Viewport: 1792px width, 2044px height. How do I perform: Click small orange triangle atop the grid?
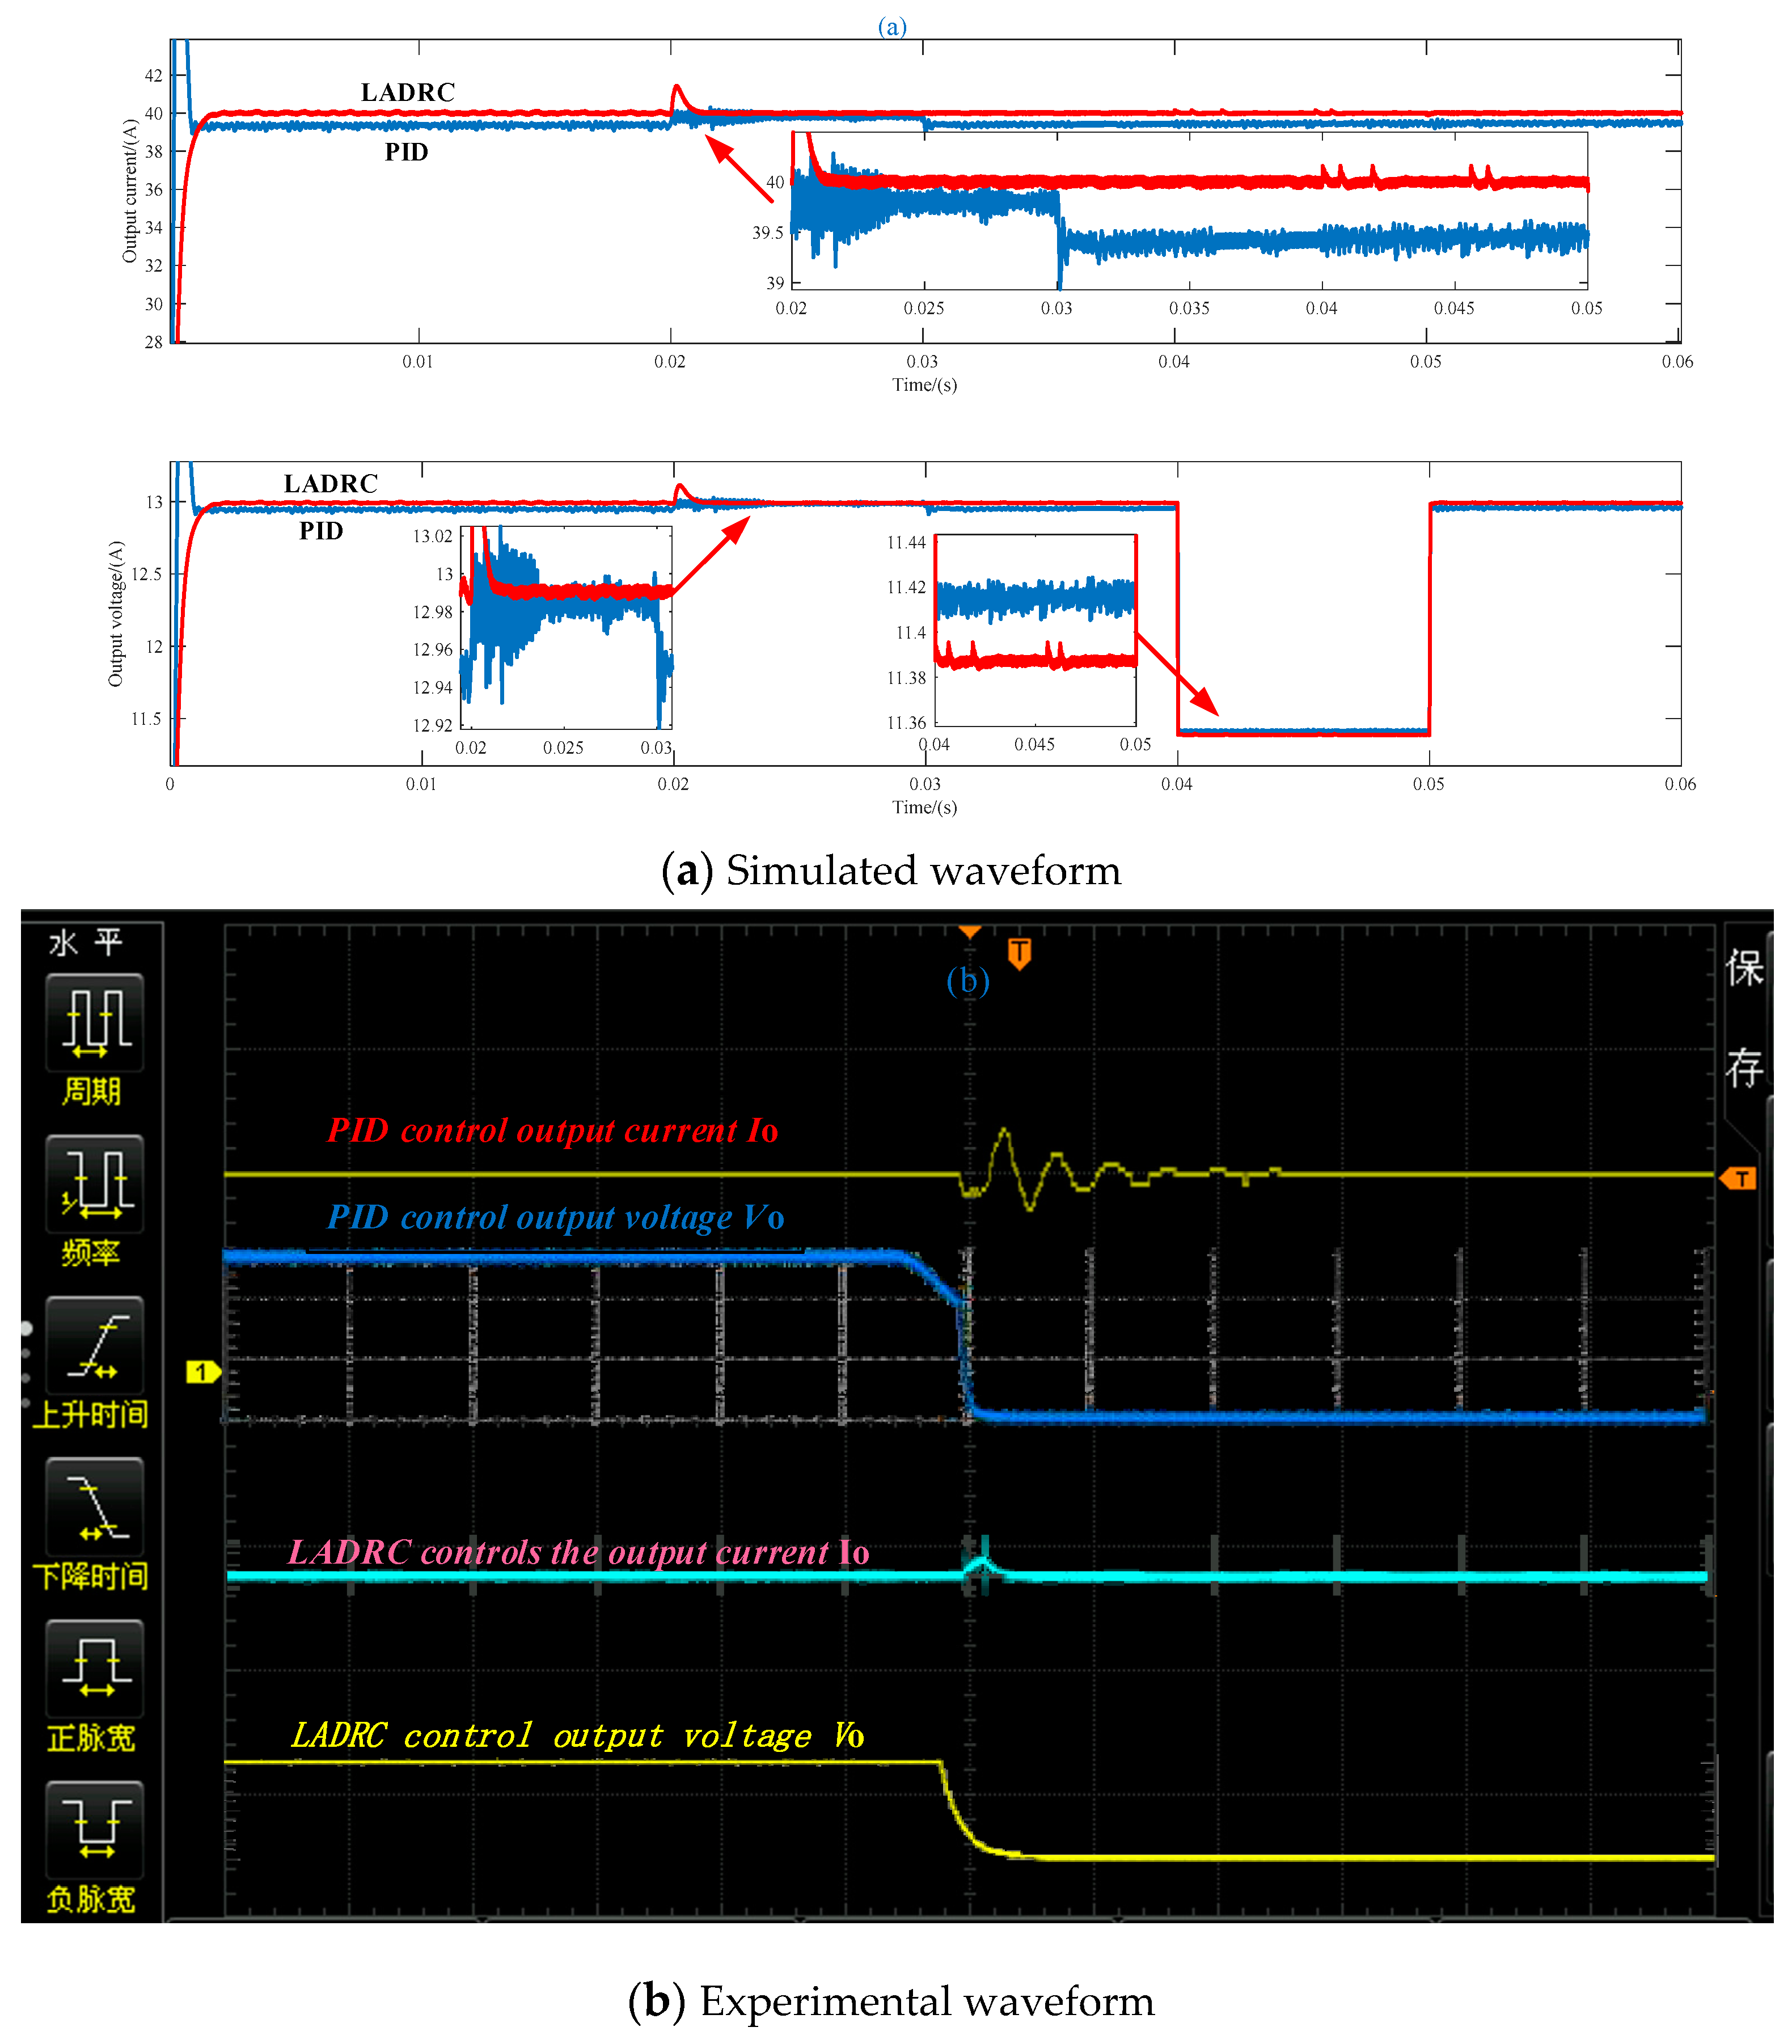tap(969, 932)
